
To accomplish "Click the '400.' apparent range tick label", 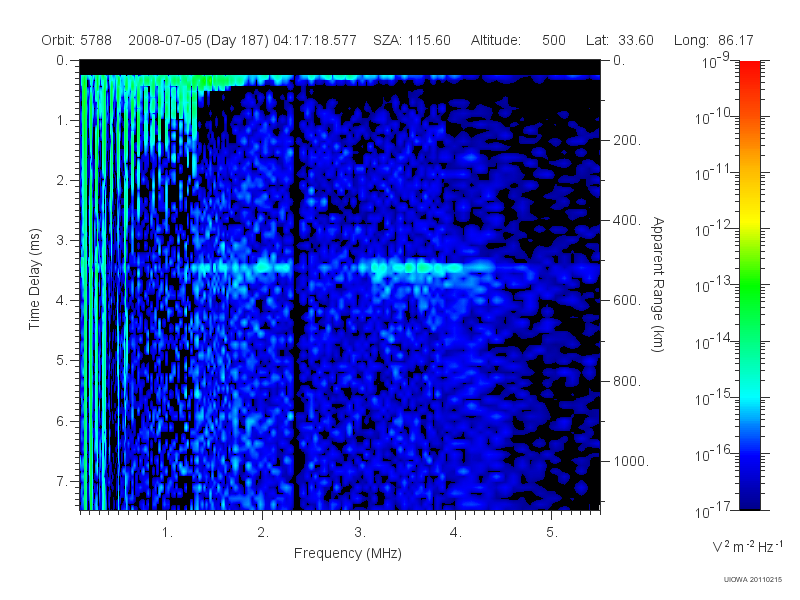I will pyautogui.click(x=627, y=220).
